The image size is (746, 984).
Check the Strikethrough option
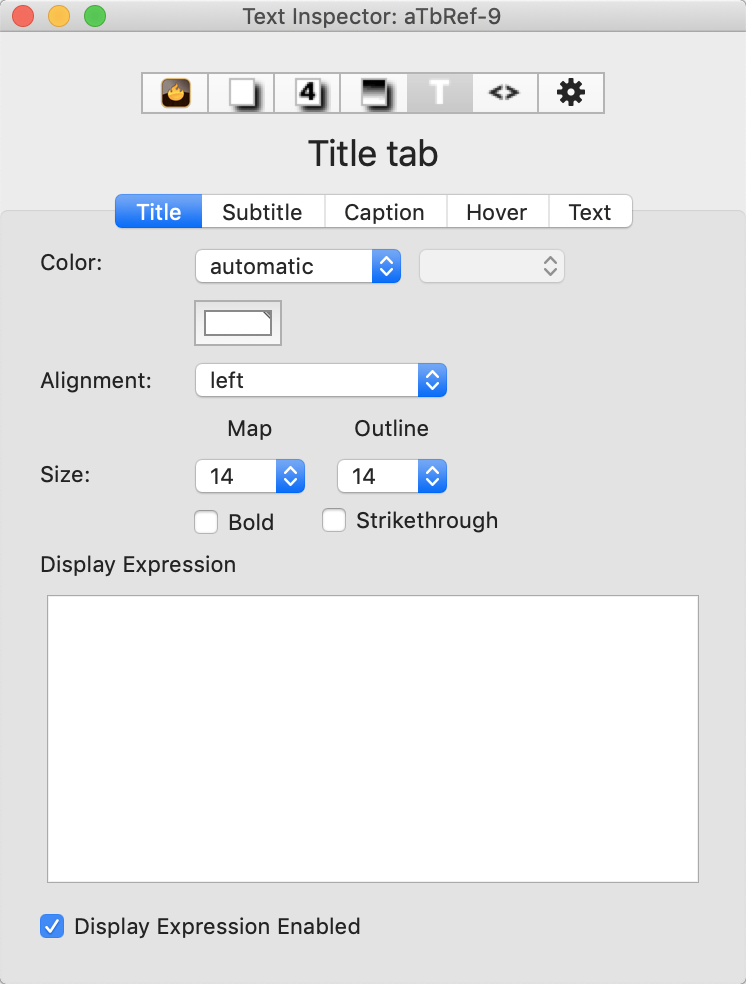coord(333,520)
